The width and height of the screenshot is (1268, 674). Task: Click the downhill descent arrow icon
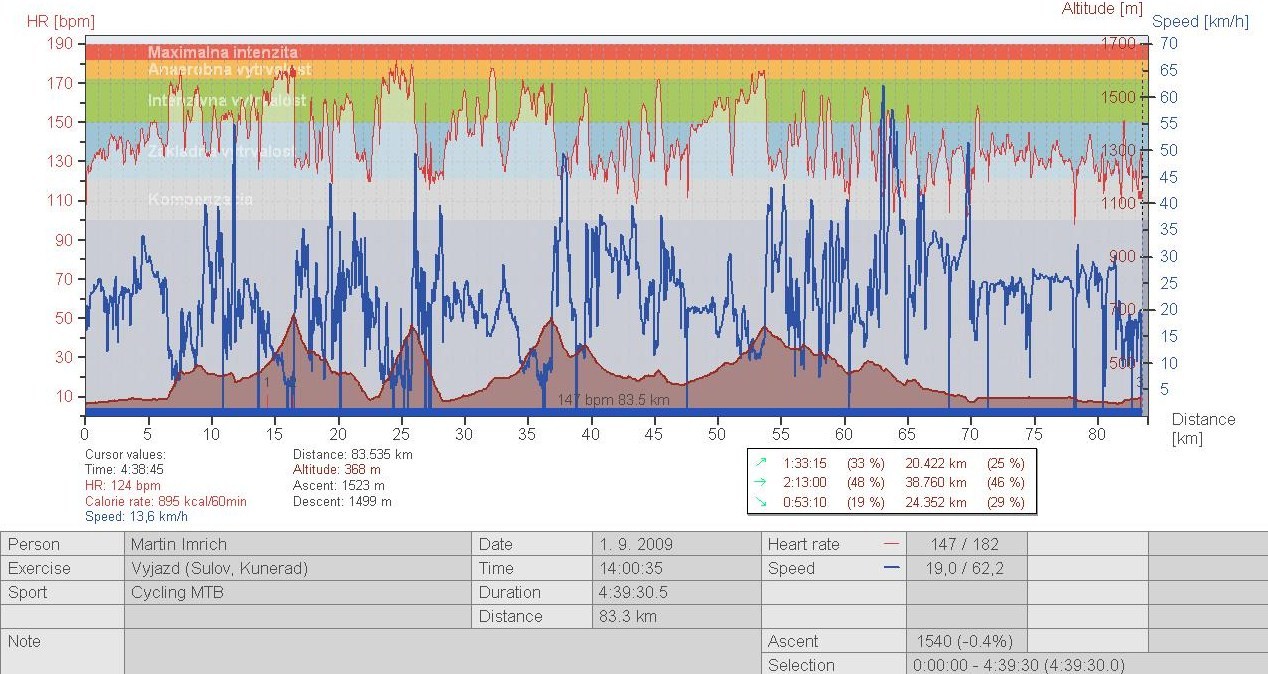(762, 502)
